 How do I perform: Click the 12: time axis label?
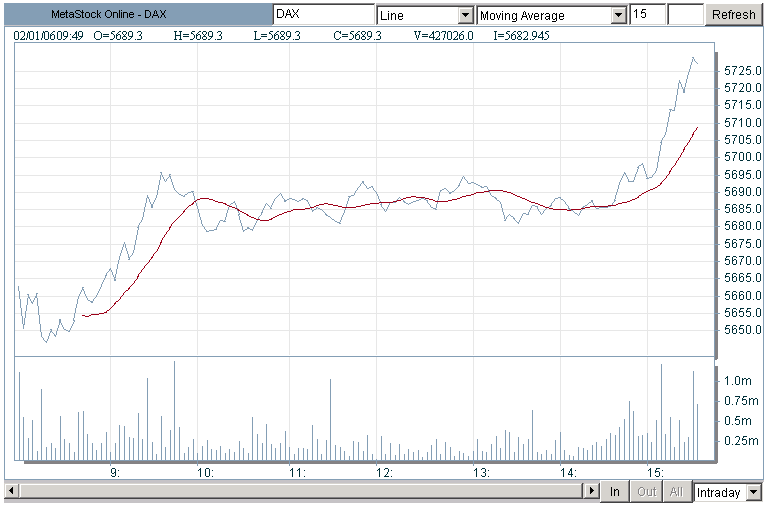384,473
